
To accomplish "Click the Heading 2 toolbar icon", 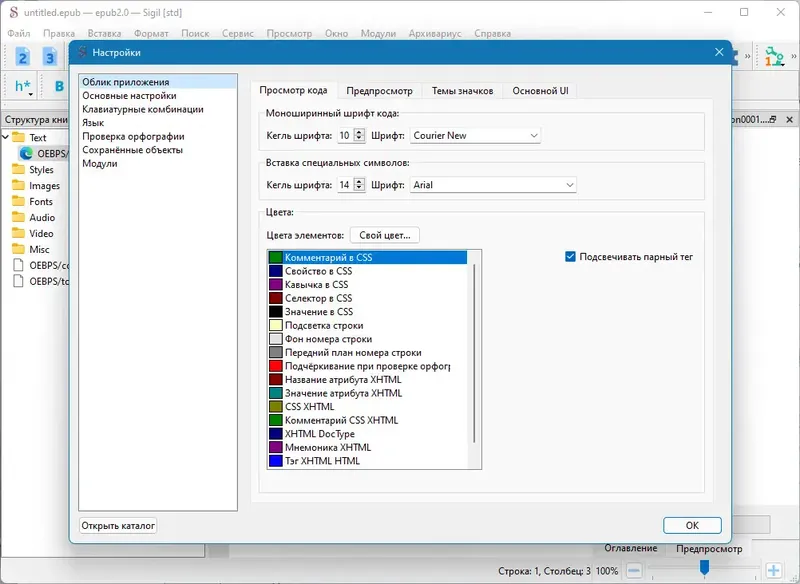I will pos(22,57).
